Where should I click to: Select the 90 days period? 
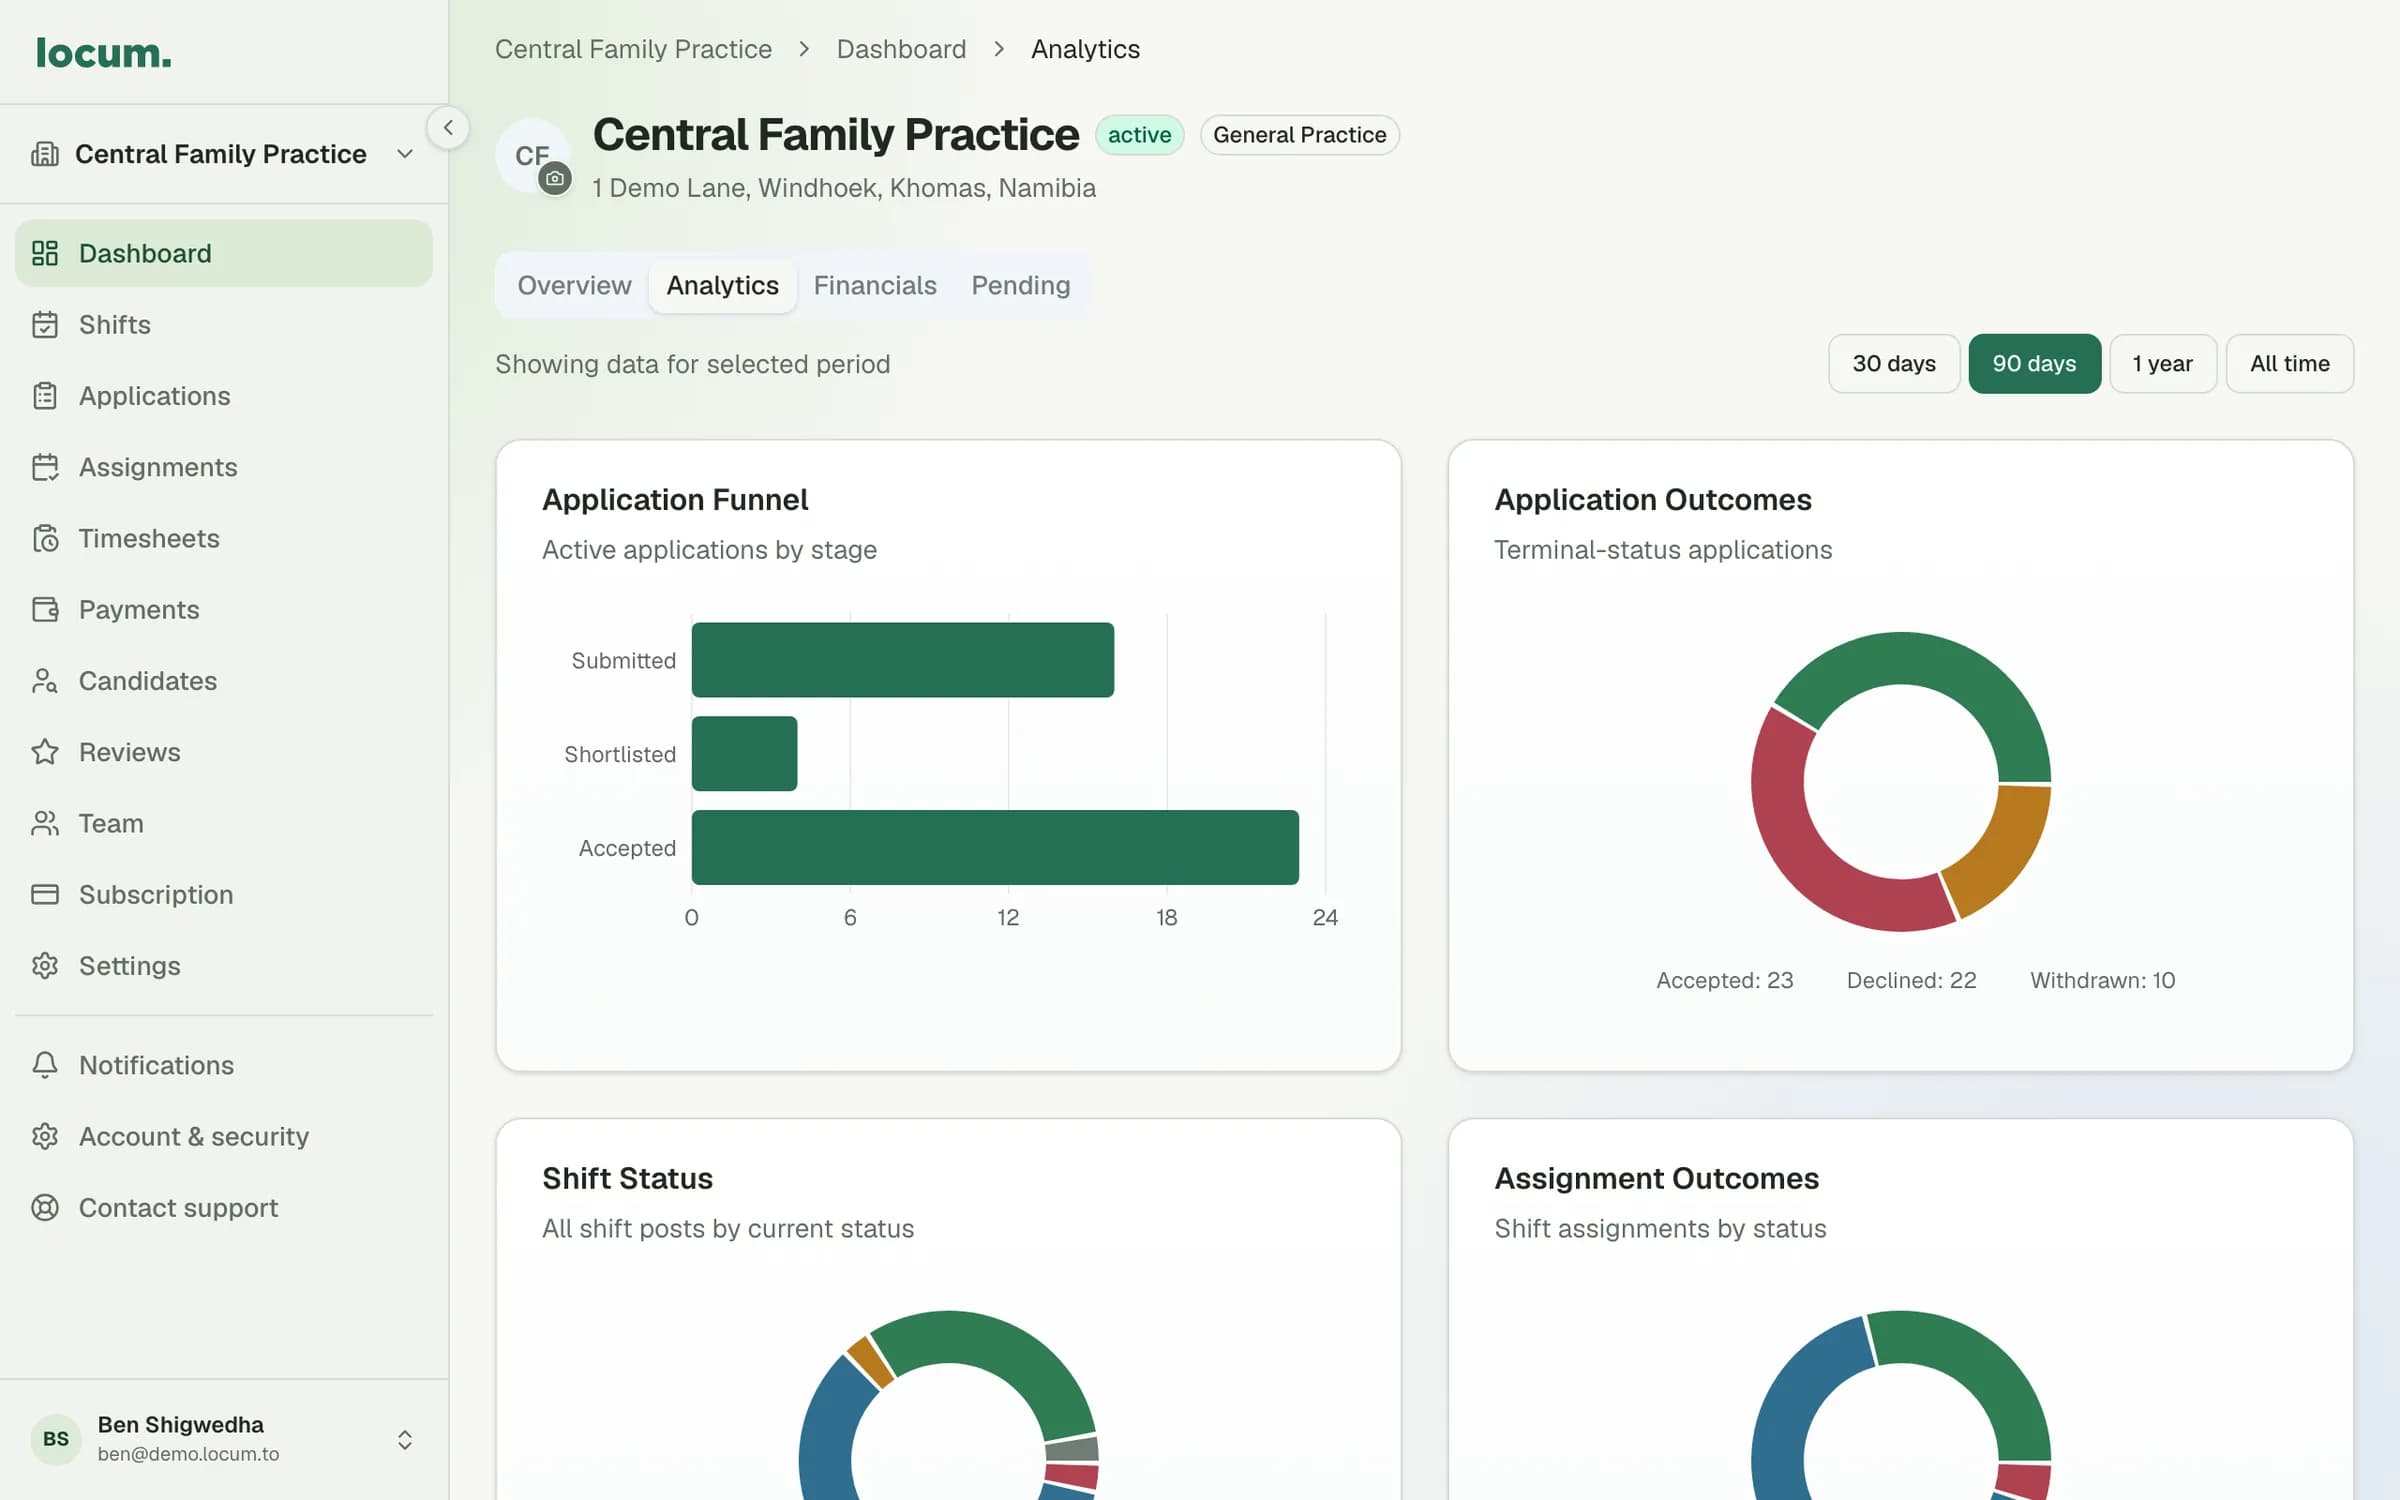pyautogui.click(x=2034, y=364)
